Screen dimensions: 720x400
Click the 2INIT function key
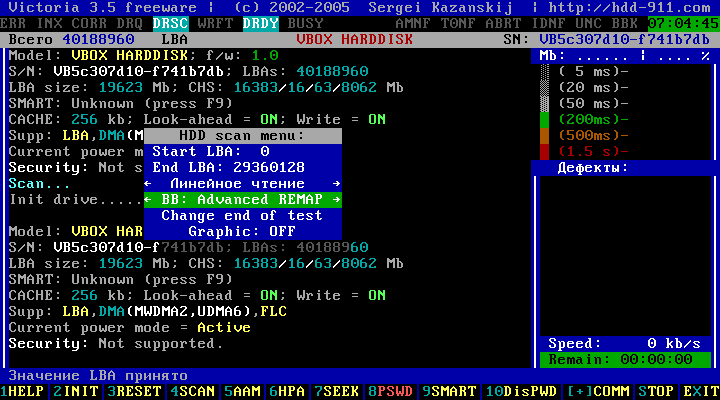point(76,391)
